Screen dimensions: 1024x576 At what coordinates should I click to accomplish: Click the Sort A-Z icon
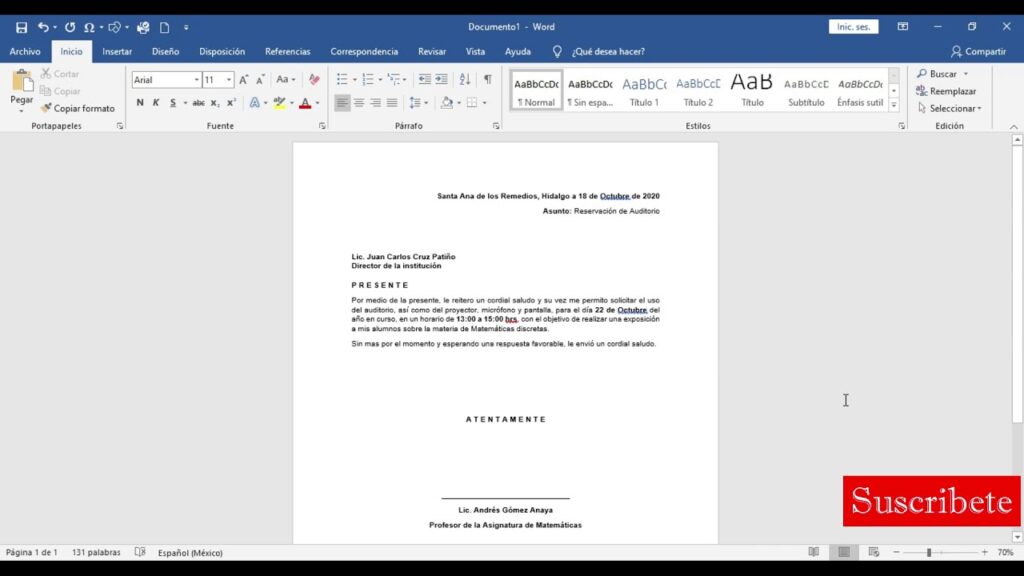464,80
